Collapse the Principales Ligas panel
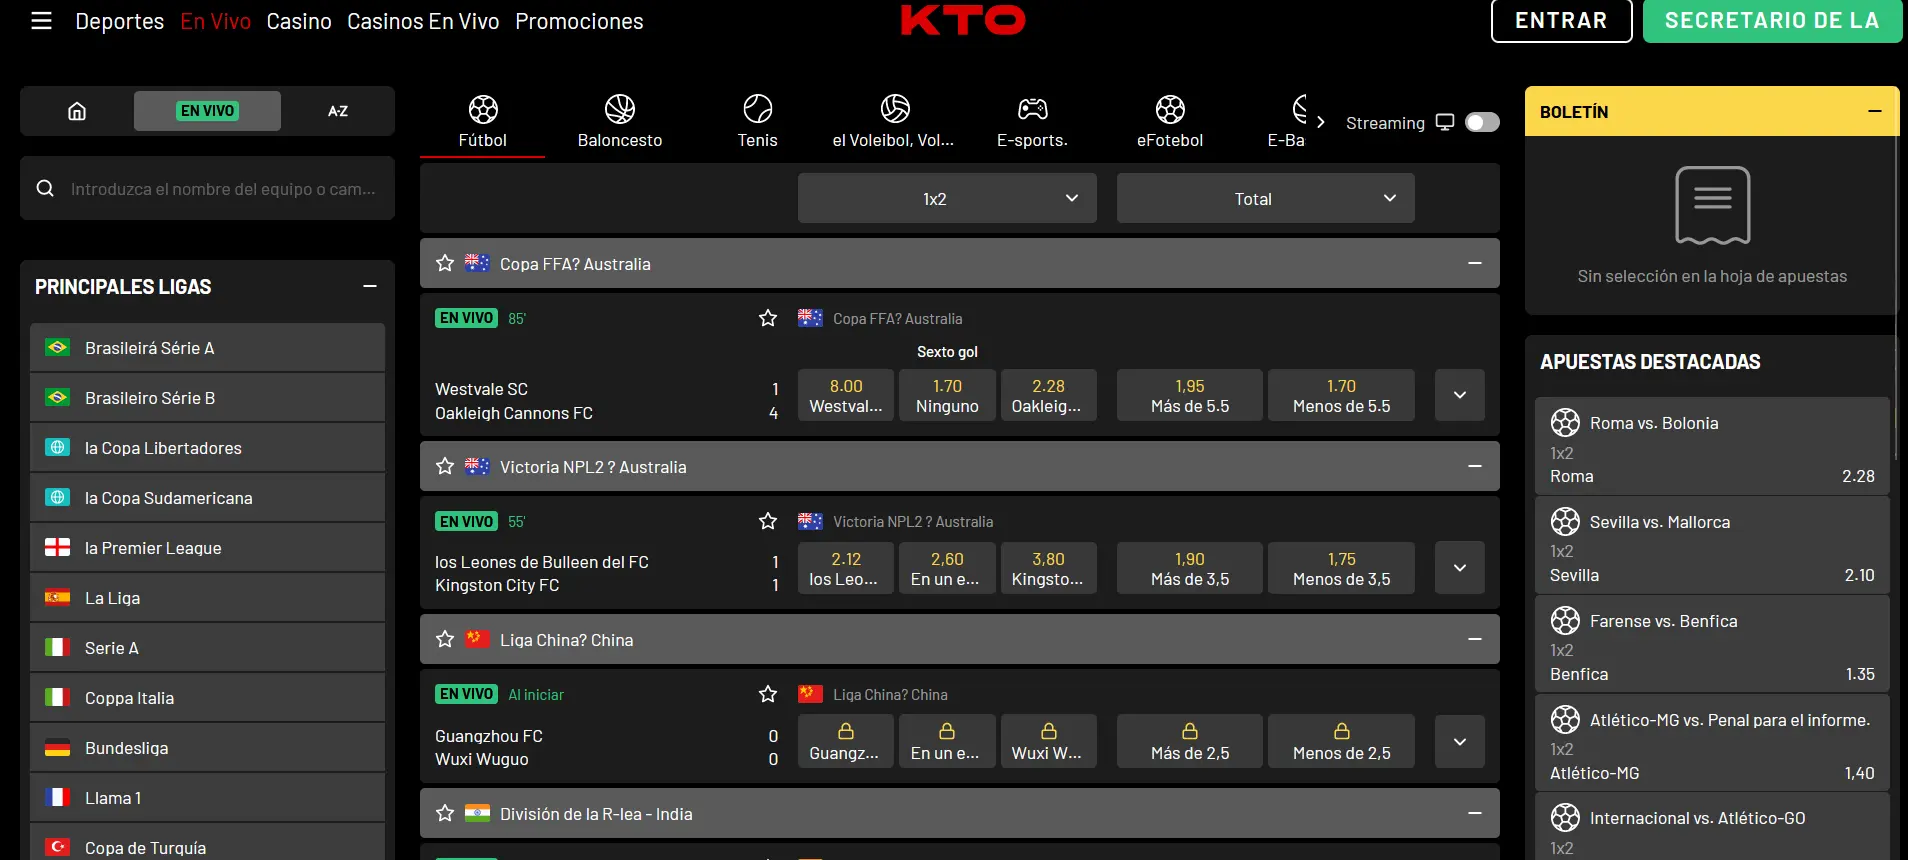1908x860 pixels. tap(370, 286)
